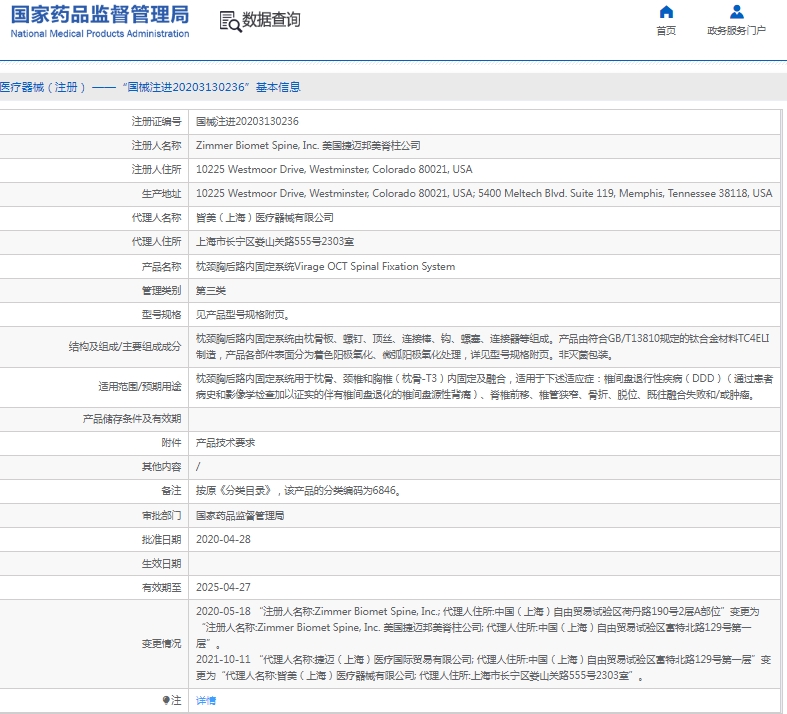Image resolution: width=787 pixels, height=714 pixels.
Task: Click the 第三类 management category value
Action: (211, 291)
